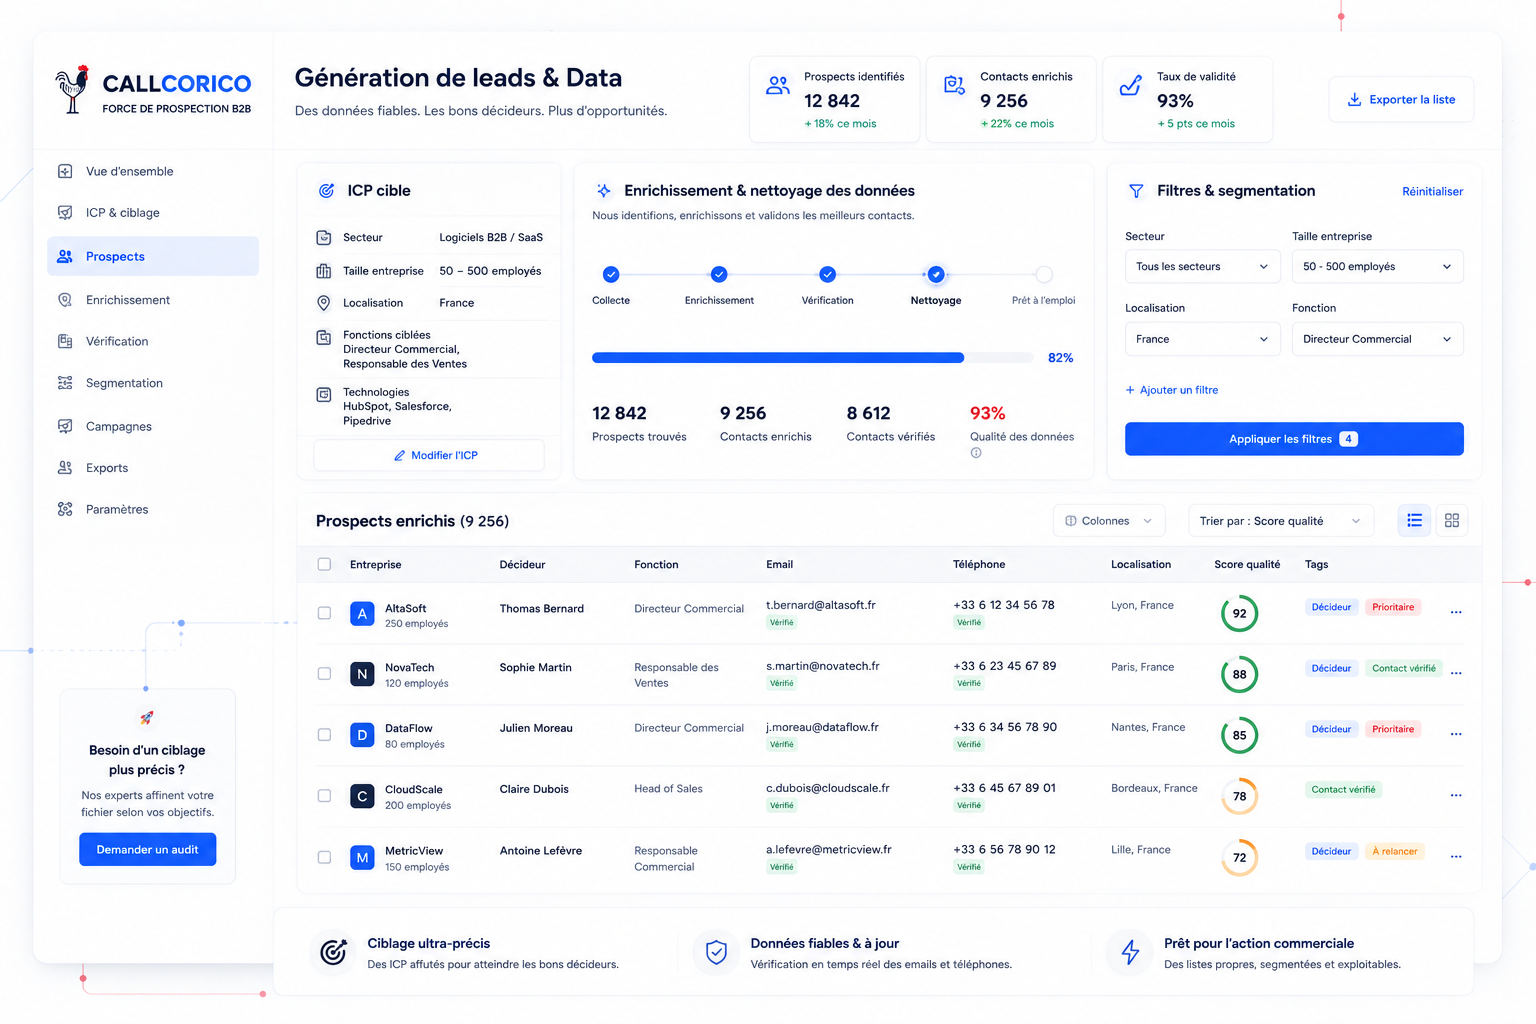Check the DataFlow row checkbox
The height and width of the screenshot is (1024, 1536).
tap(324, 735)
